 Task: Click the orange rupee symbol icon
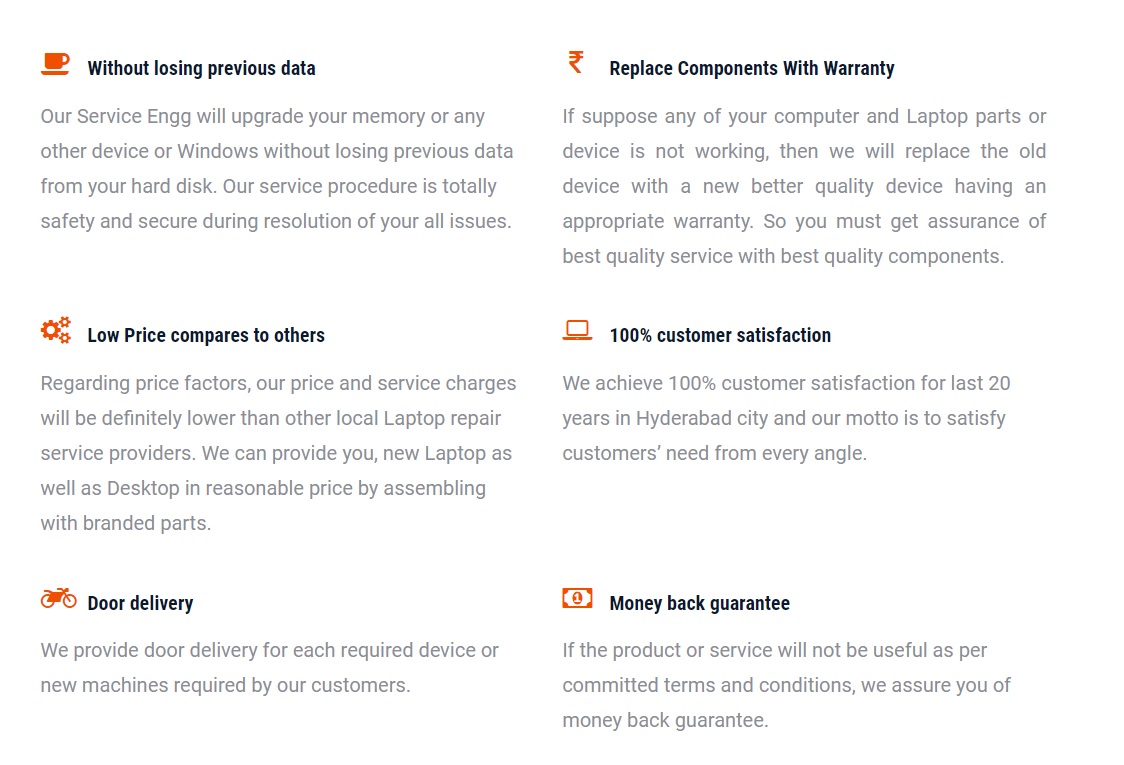[x=576, y=62]
